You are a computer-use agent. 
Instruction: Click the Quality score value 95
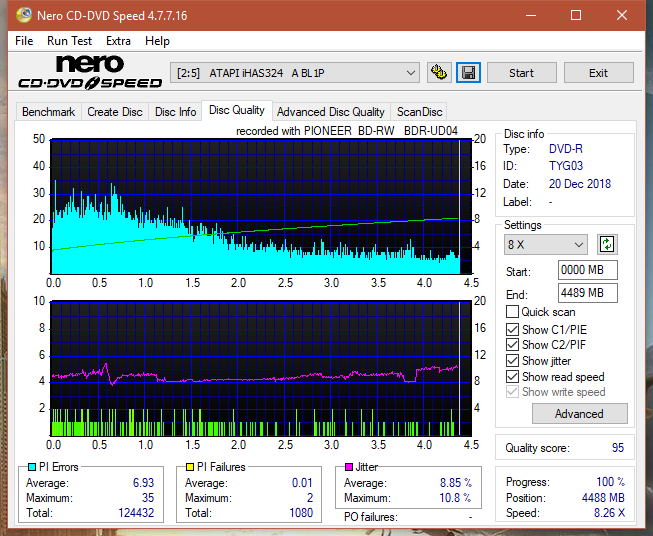point(618,448)
